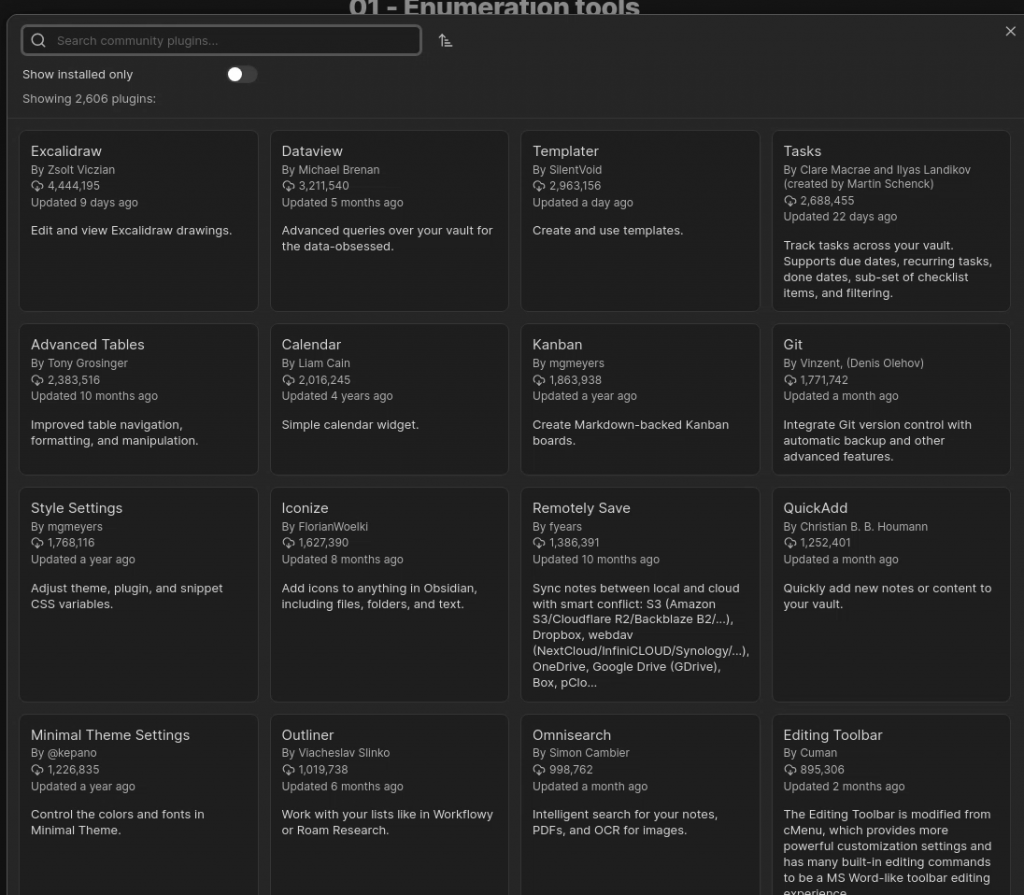Open the Tasks plugin title
Viewport: 1024px width, 895px height.
point(802,152)
